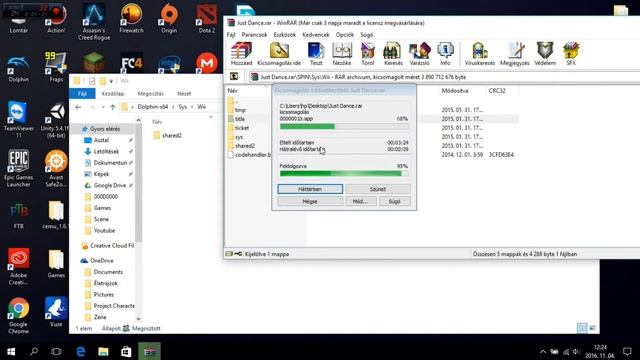
Task: Click the Védelem protect icon
Action: pyautogui.click(x=545, y=54)
